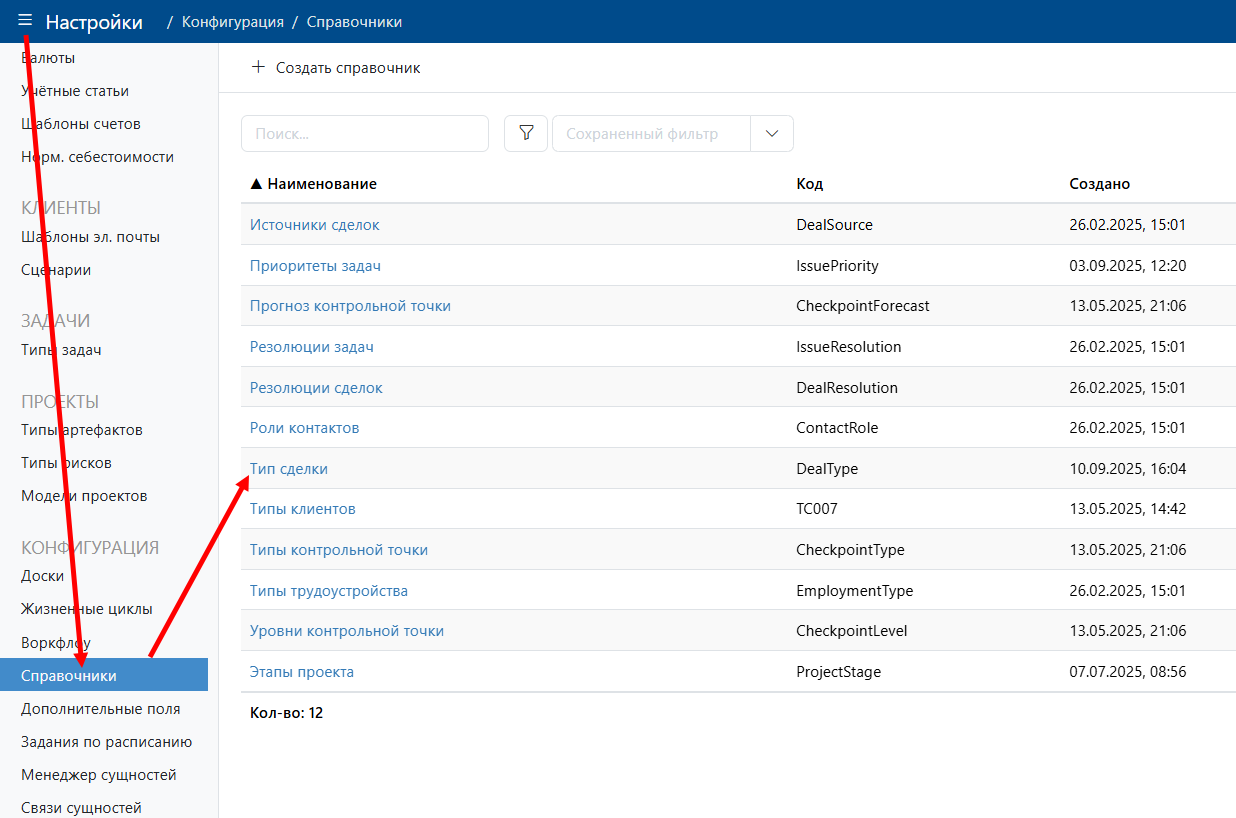The height and width of the screenshot is (818, 1236).
Task: Select Задания по расписанию in sidebar
Action: click(x=107, y=742)
